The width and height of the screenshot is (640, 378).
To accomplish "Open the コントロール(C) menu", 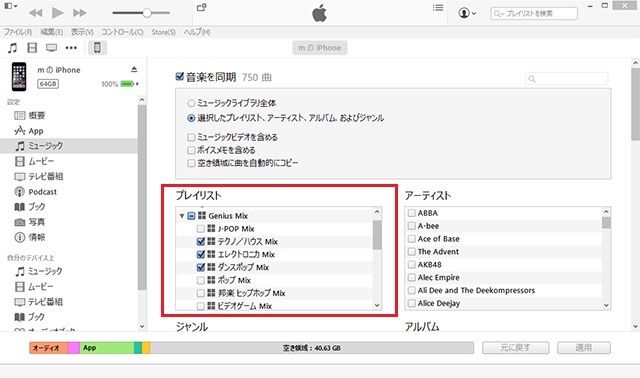I will (x=122, y=32).
